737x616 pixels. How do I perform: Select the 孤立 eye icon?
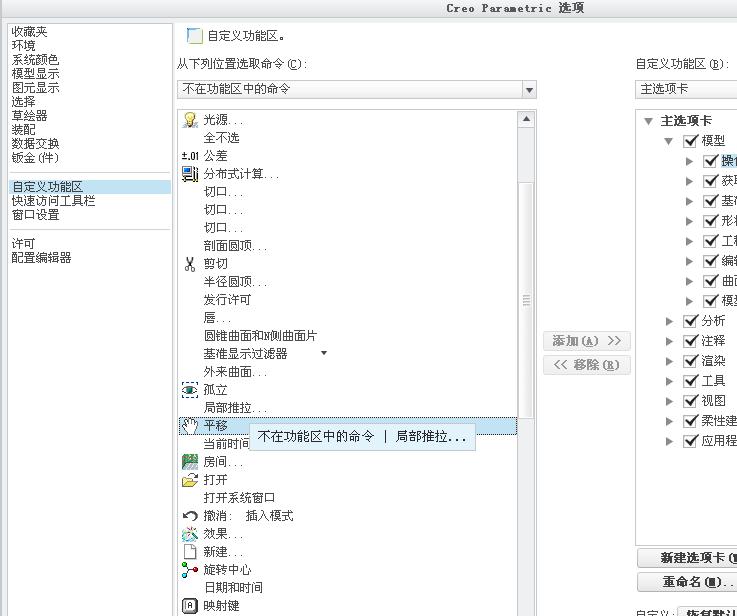click(x=190, y=390)
